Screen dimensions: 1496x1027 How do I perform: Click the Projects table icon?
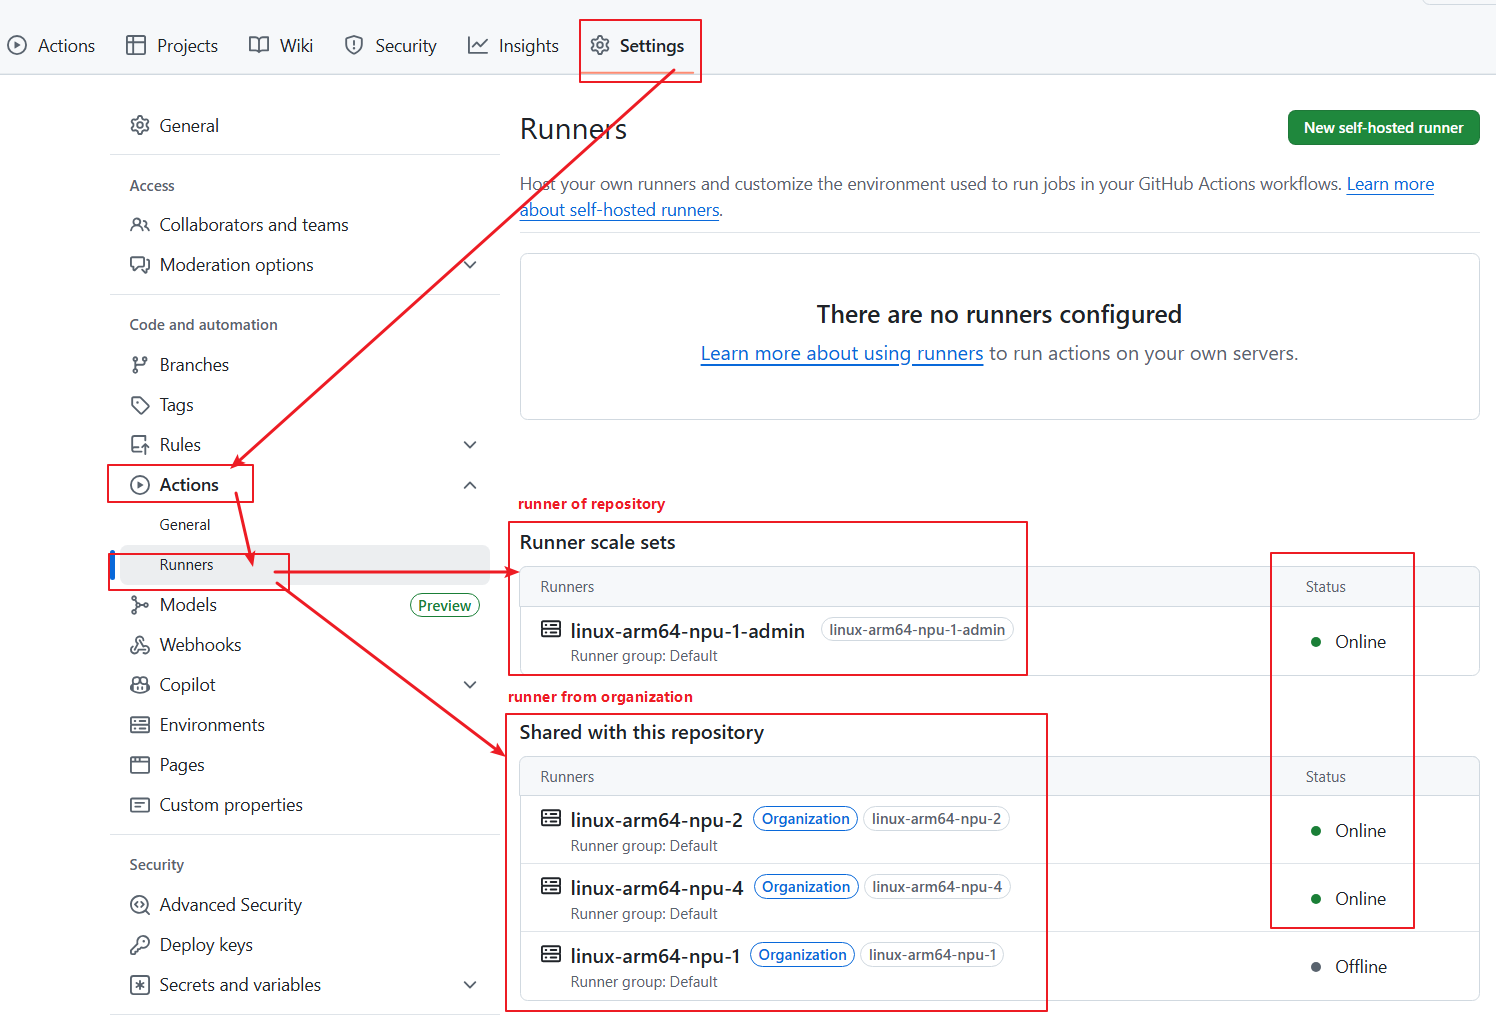(x=136, y=45)
